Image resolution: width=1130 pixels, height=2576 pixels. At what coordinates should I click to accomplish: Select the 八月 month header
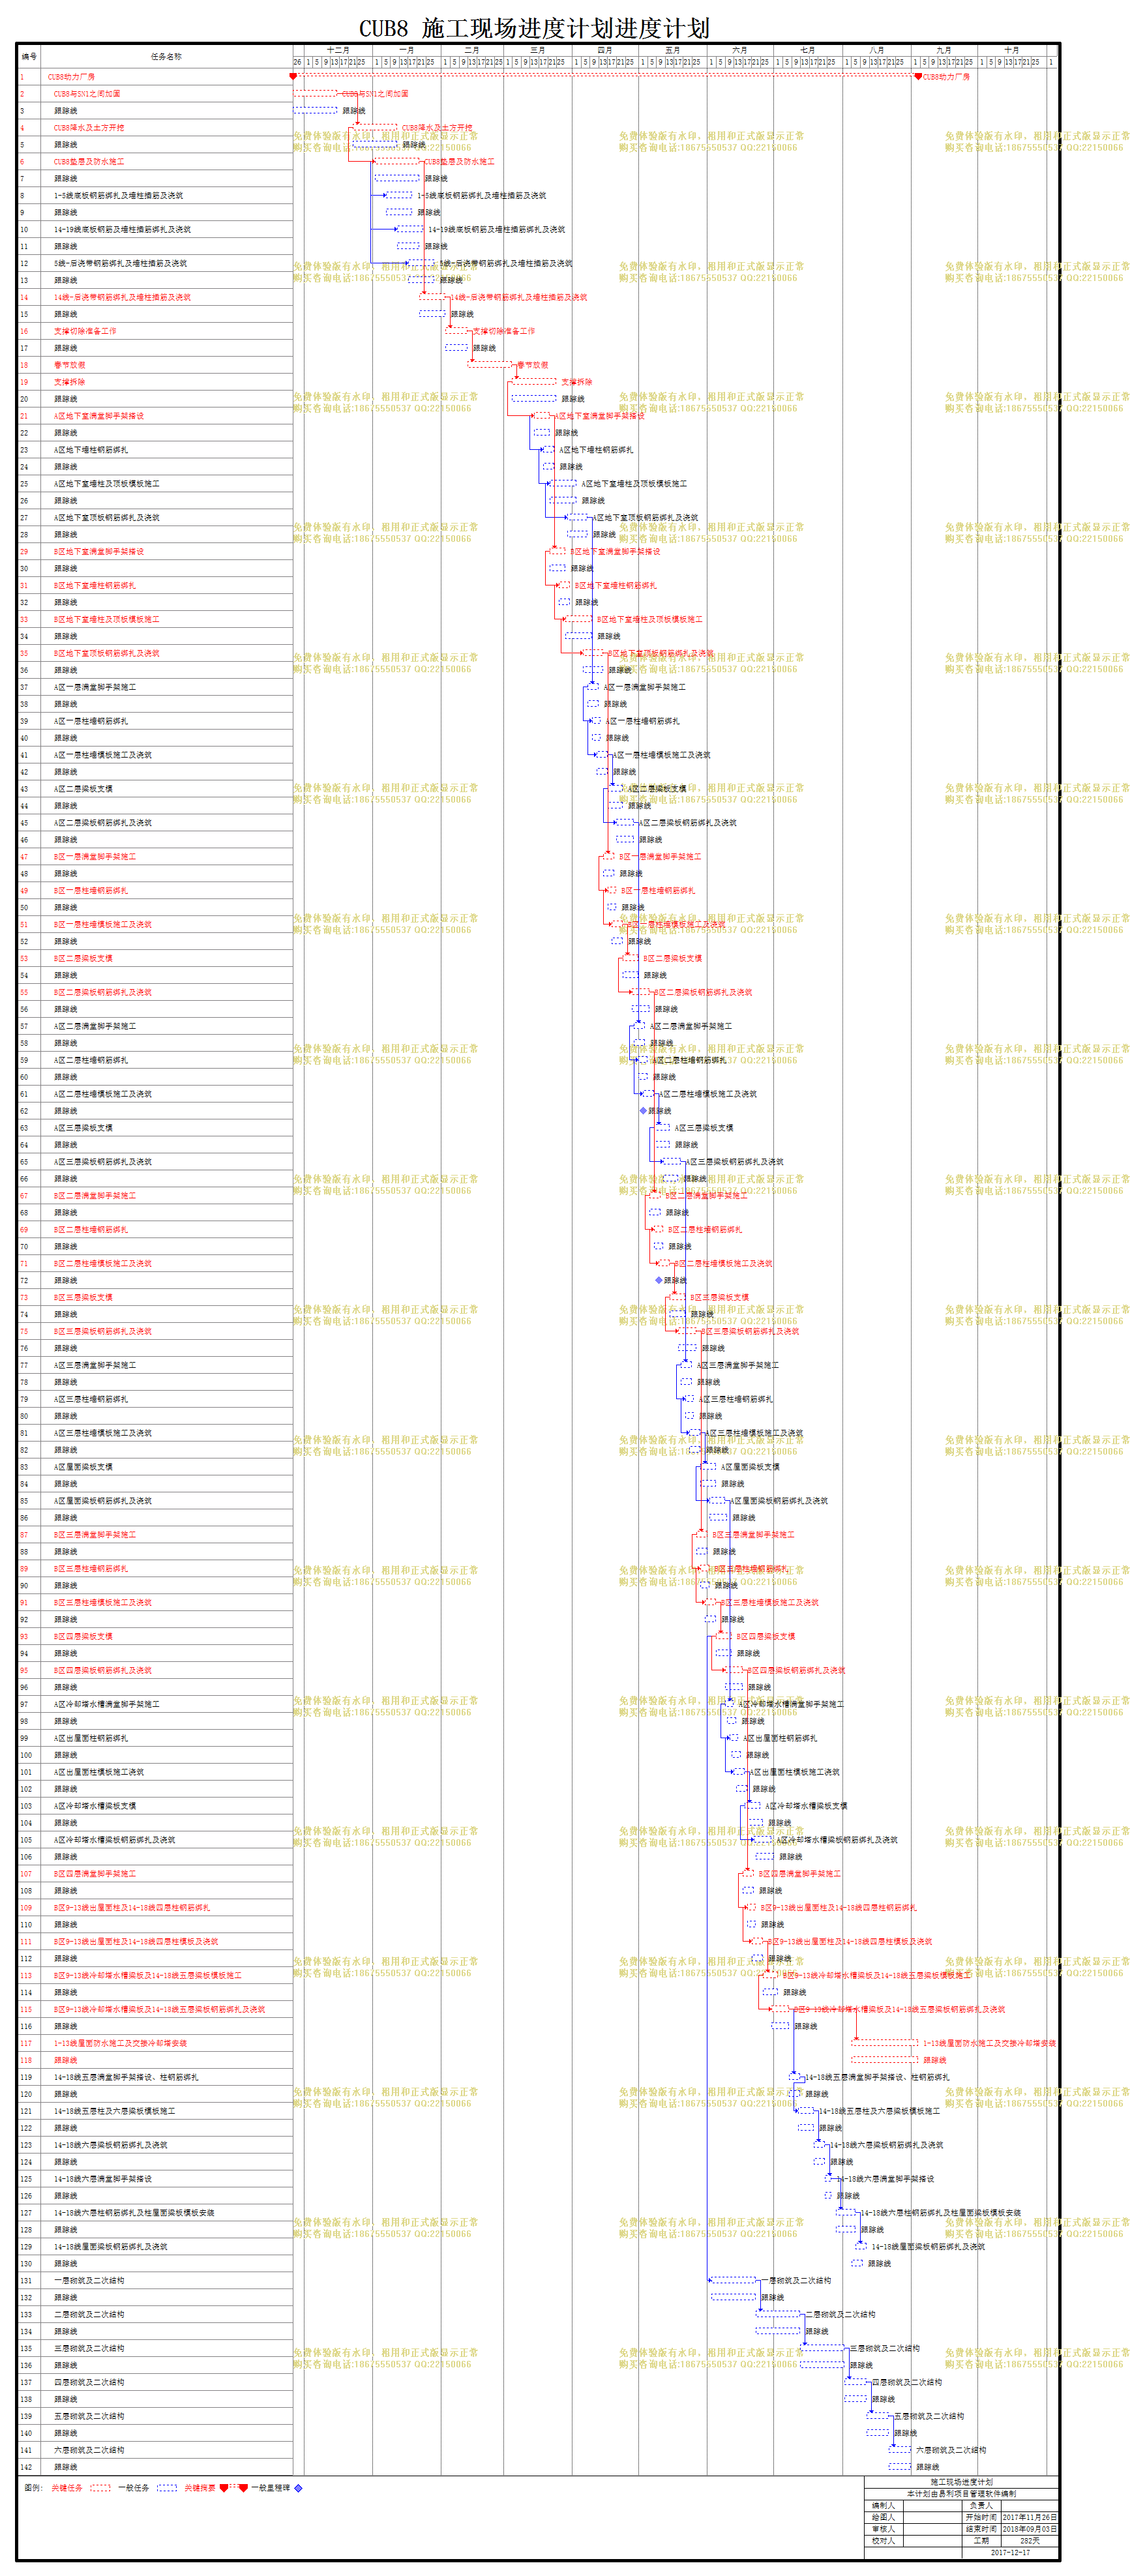[x=876, y=50]
